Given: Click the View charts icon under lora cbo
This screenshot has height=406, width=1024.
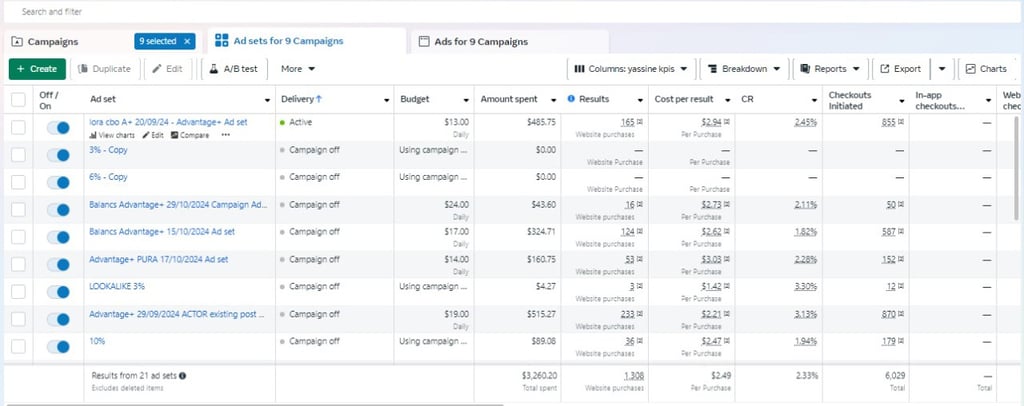Looking at the screenshot, I should click(x=93, y=135).
